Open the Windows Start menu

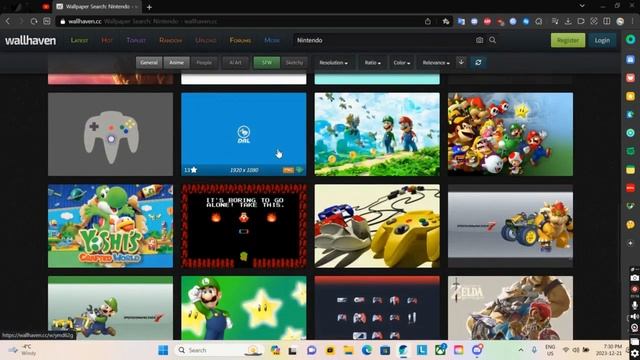[x=163, y=350]
